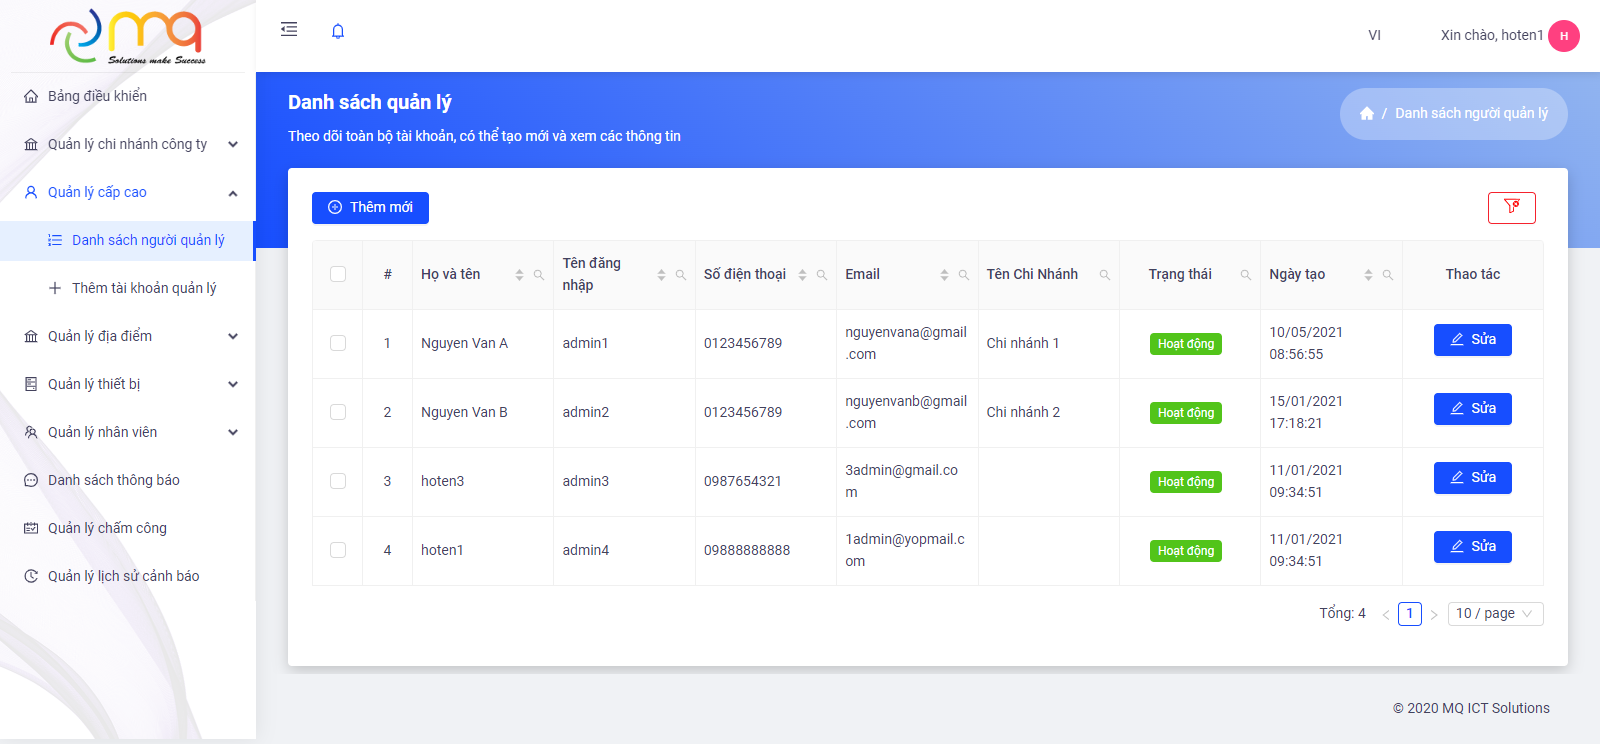Toggle the select-all checkbox in table header
This screenshot has width=1600, height=744.
pos(338,274)
